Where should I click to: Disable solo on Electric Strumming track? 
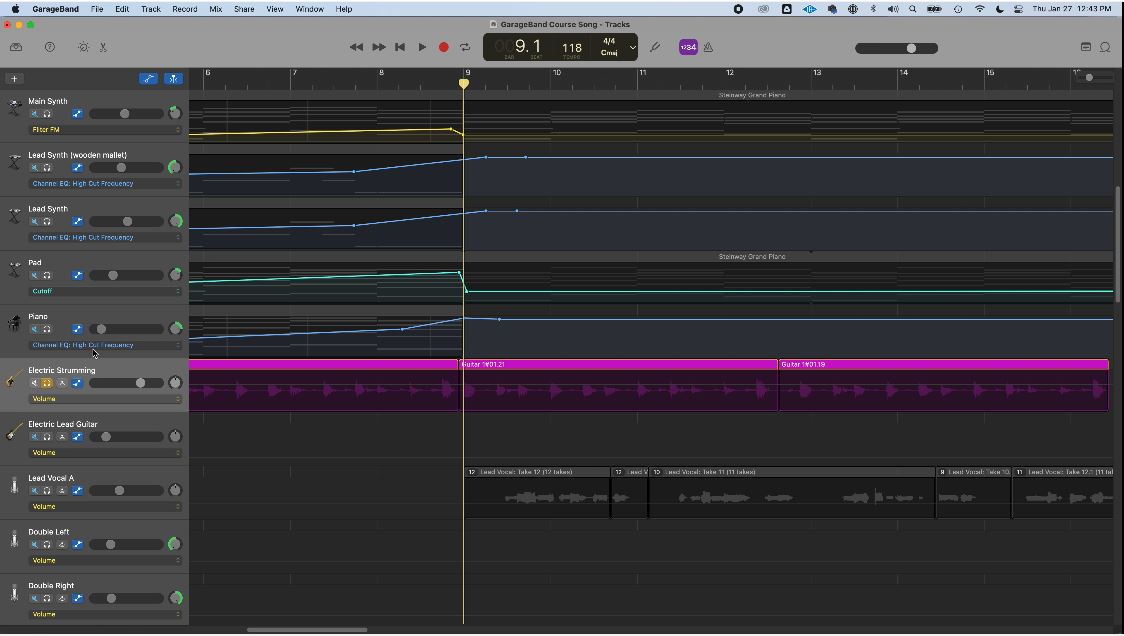pos(47,383)
